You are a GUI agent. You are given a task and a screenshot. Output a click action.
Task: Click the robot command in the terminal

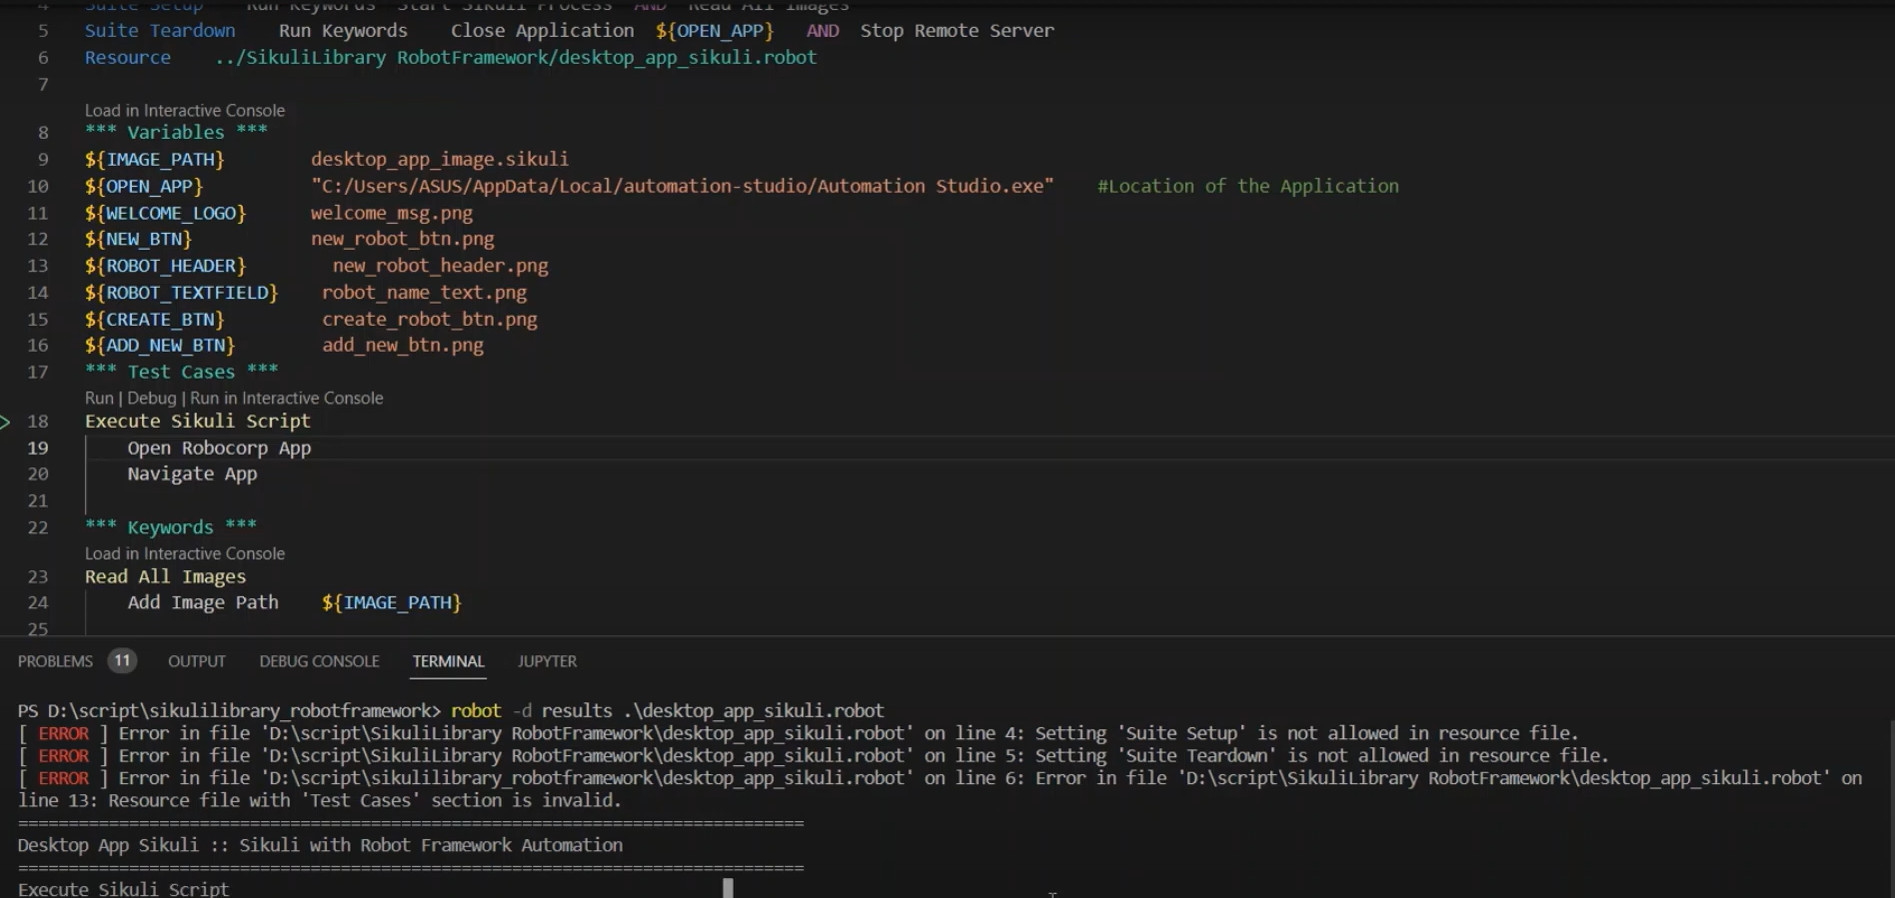476,711
